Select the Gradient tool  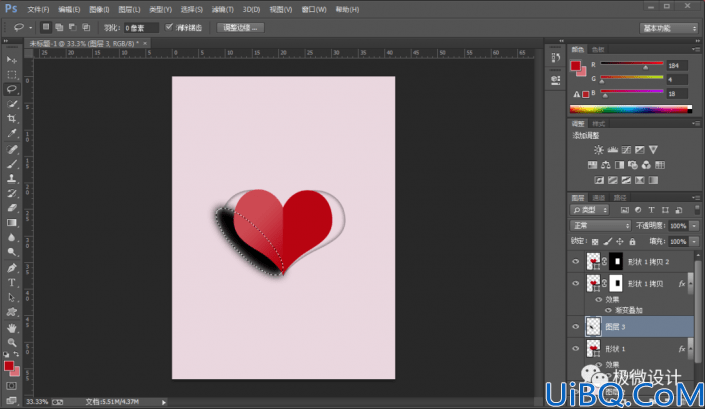coord(12,223)
